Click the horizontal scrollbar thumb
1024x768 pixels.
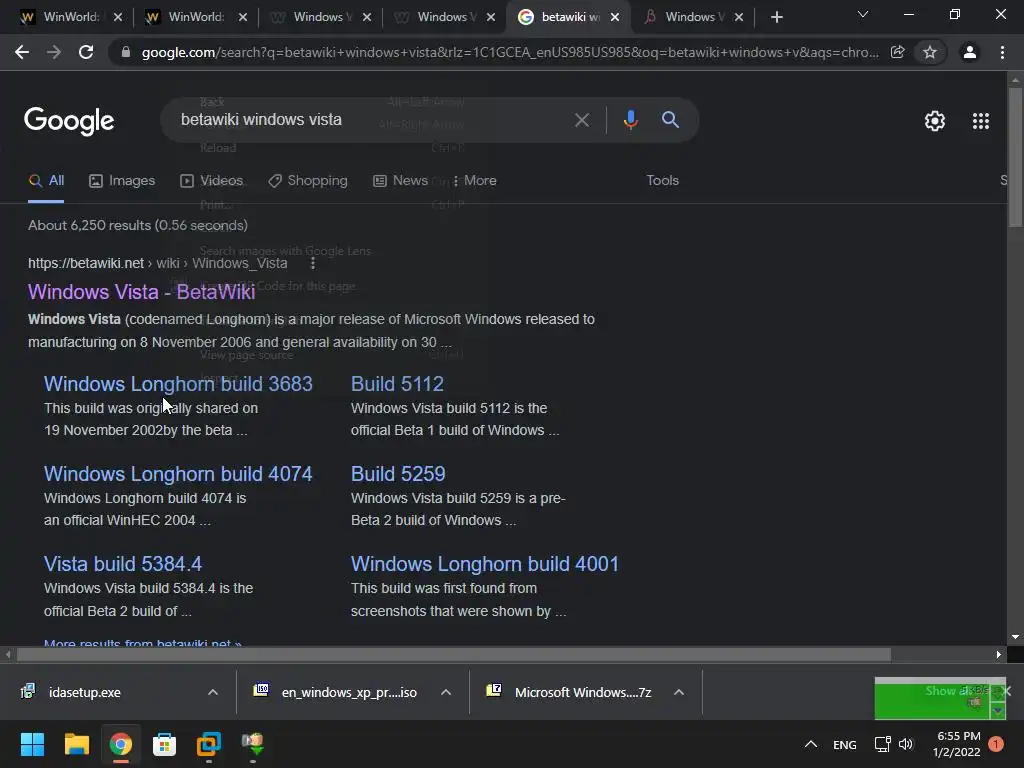453,654
